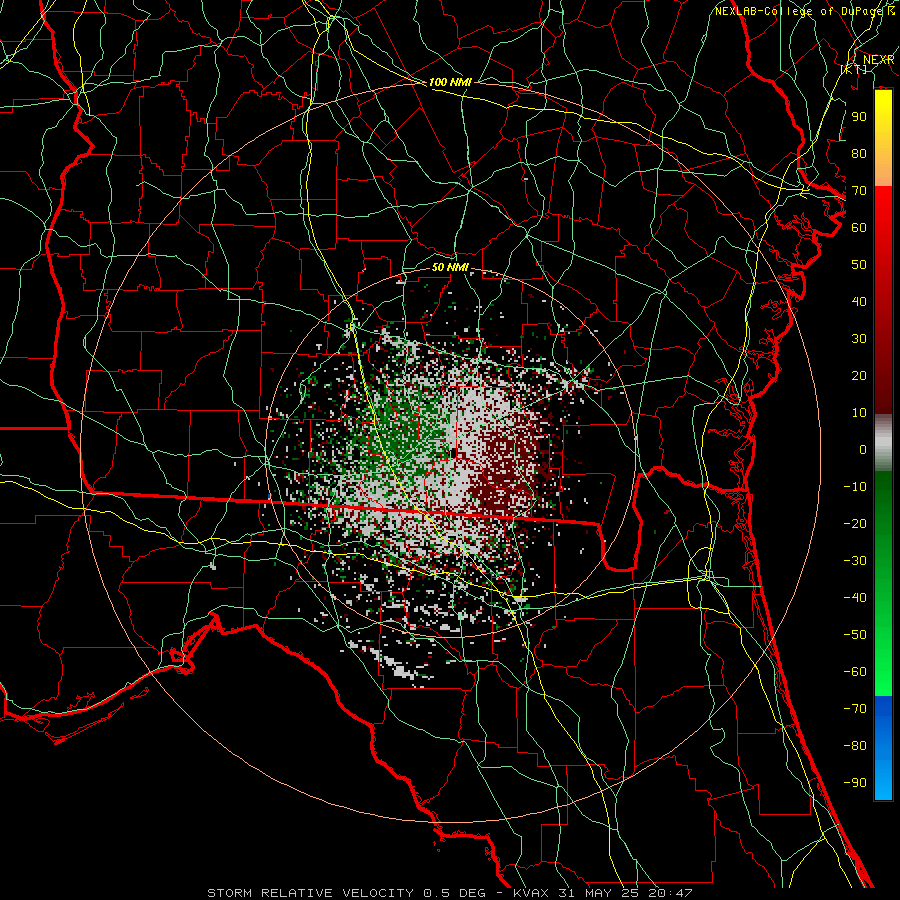This screenshot has height=900, width=900.
Task: Click the "0.5 DEG" elevation angle in caption
Action: tap(454, 893)
